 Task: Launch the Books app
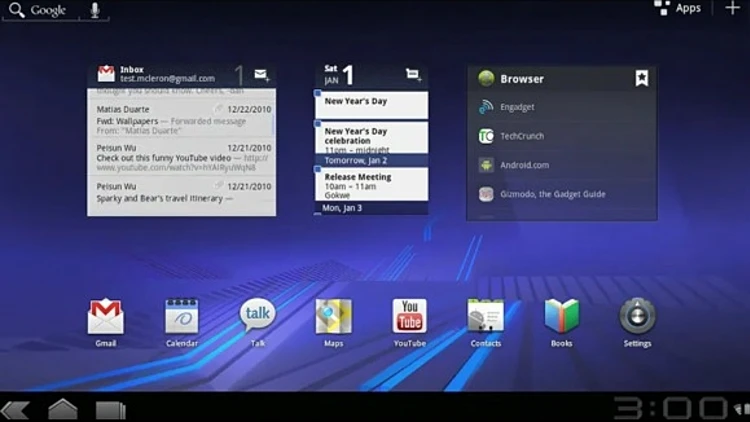(561, 317)
